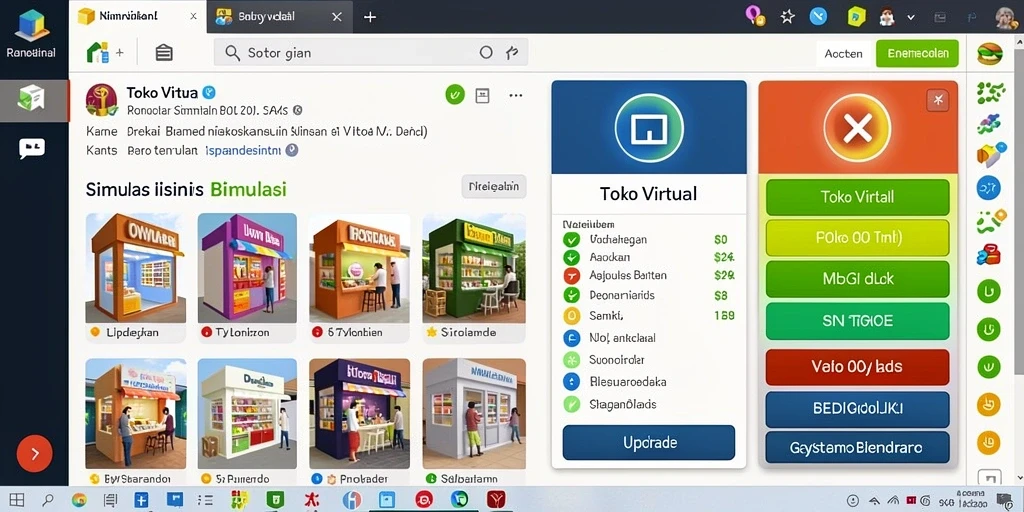Image resolution: width=1024 pixels, height=512 pixels.
Task: Click the info icon next to Ispandesintni
Action: pyautogui.click(x=292, y=150)
